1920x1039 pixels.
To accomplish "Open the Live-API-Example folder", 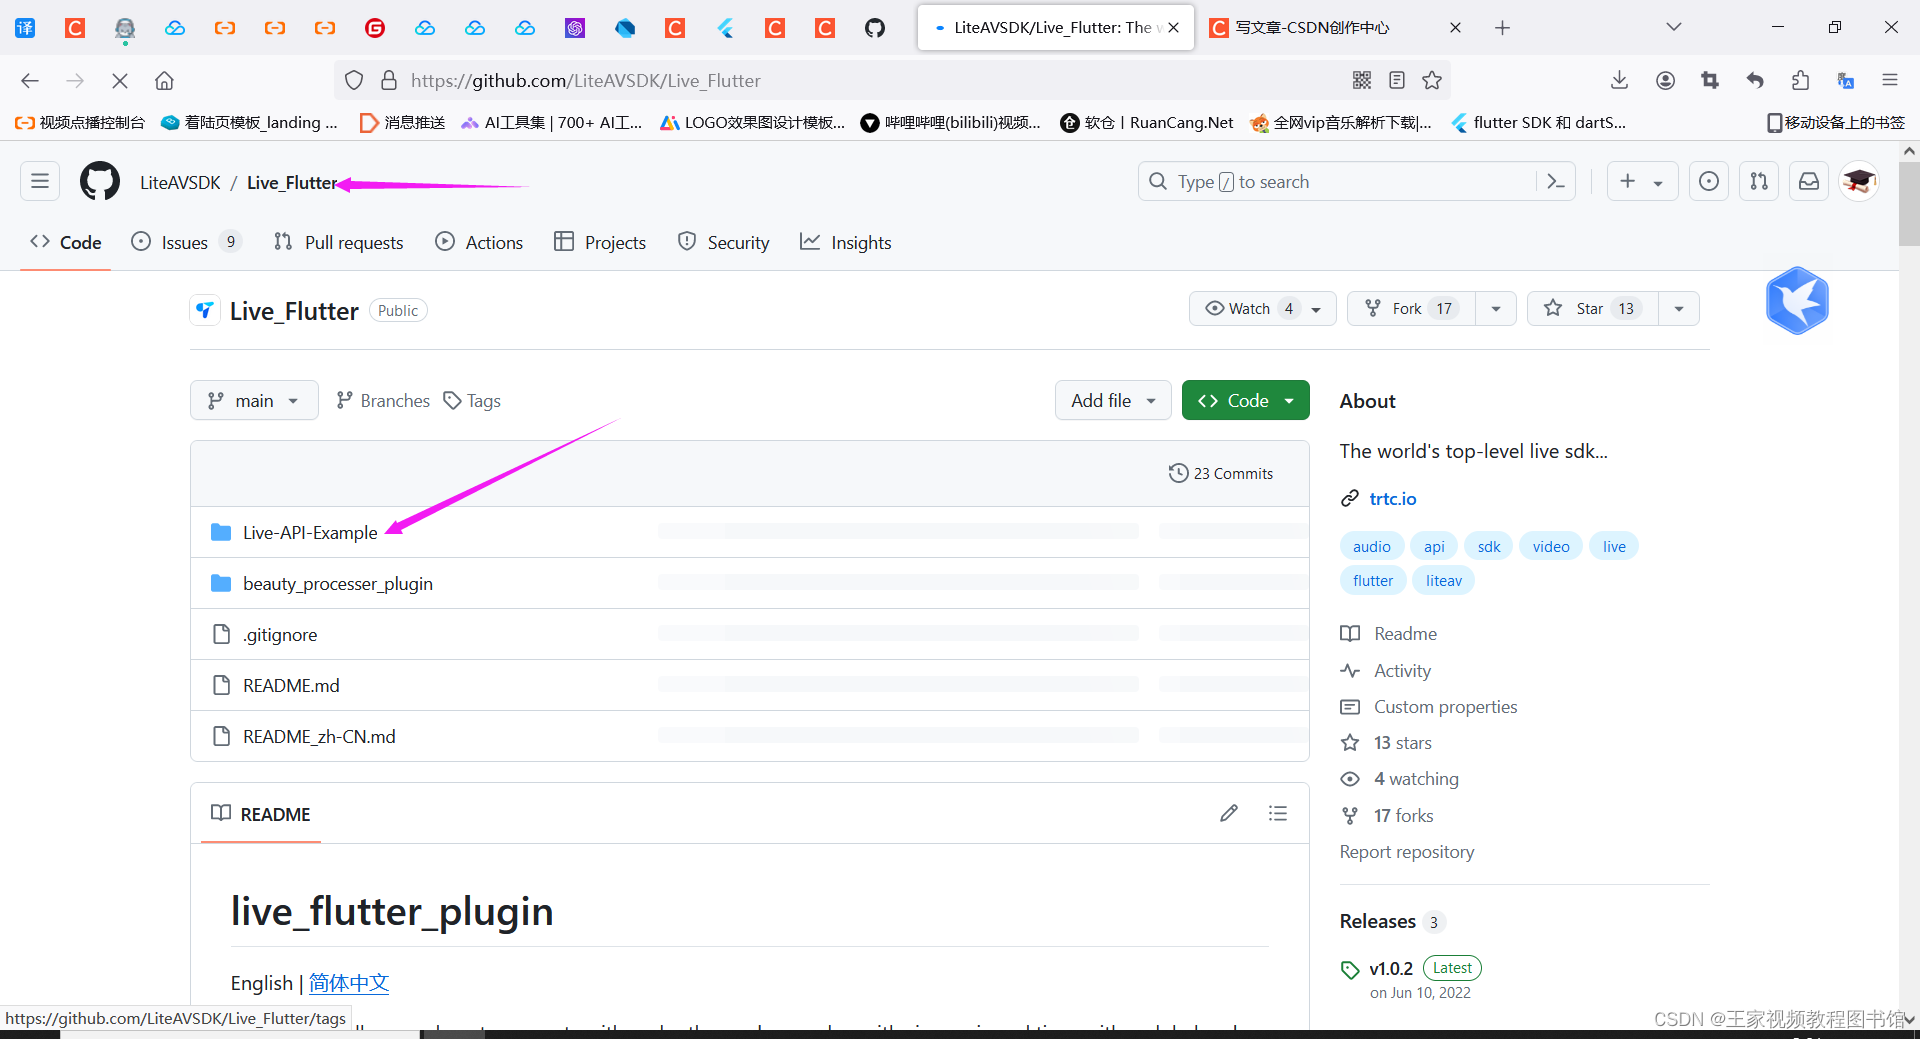I will point(310,532).
